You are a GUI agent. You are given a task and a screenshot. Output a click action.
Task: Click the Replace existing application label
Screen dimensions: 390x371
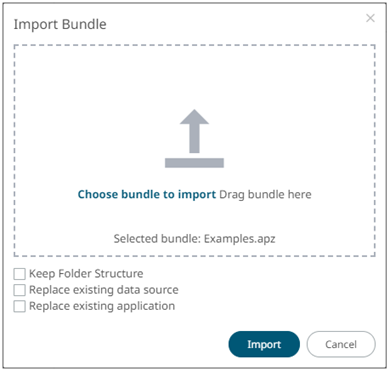coord(102,306)
